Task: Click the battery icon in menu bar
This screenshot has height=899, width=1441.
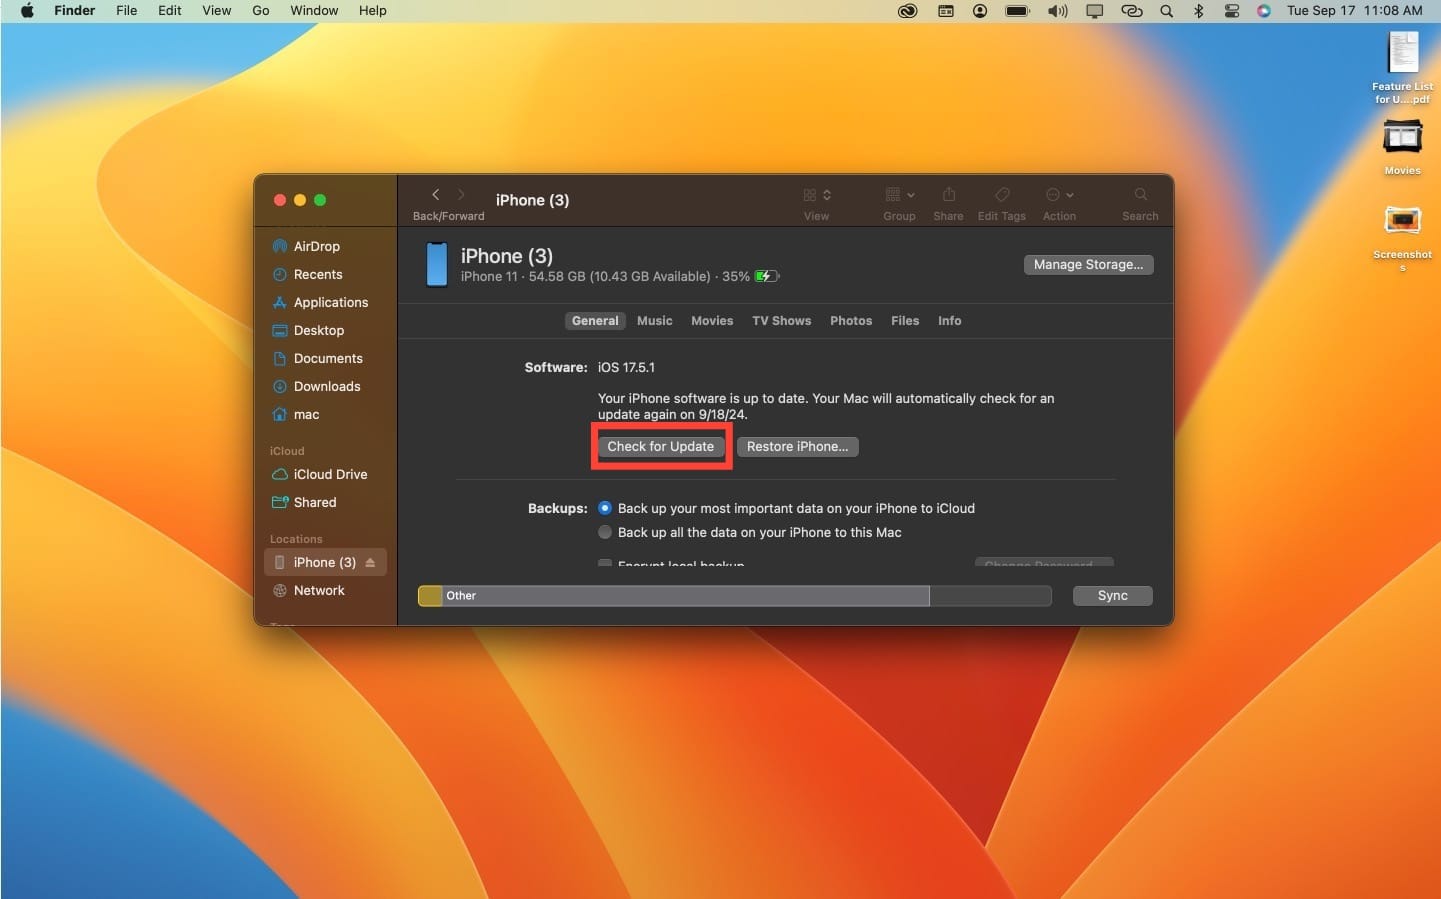Action: (x=1017, y=11)
